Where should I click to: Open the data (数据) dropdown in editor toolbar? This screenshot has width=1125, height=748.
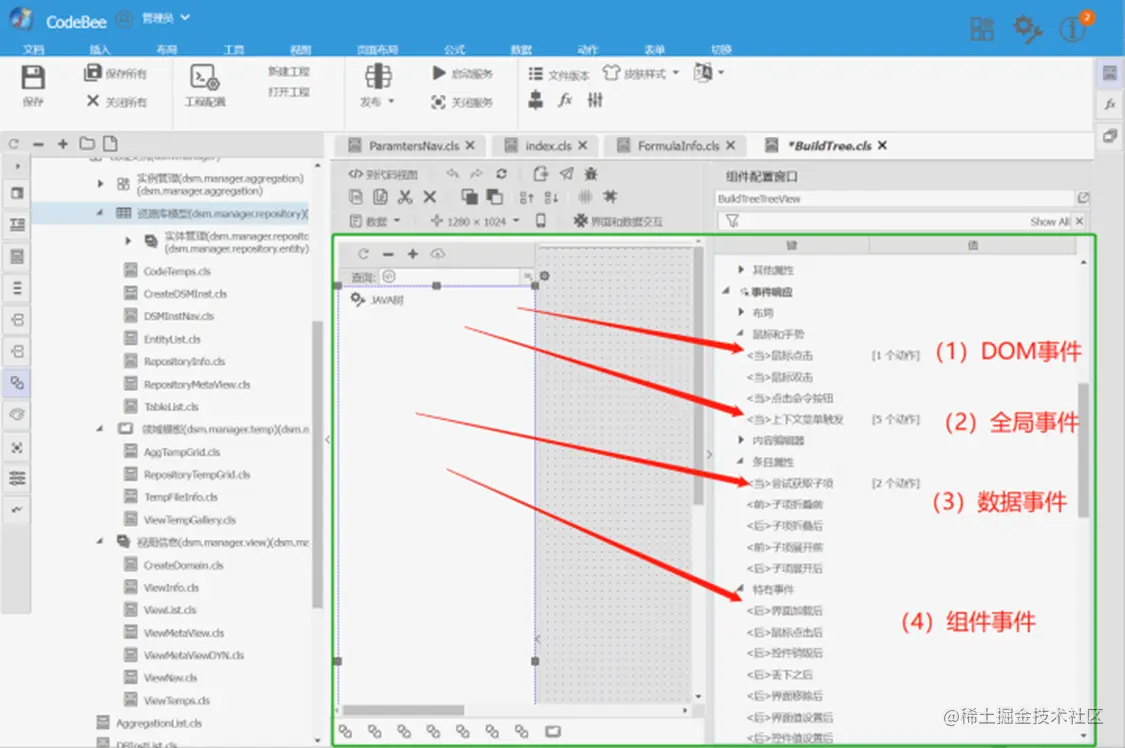[x=375, y=221]
